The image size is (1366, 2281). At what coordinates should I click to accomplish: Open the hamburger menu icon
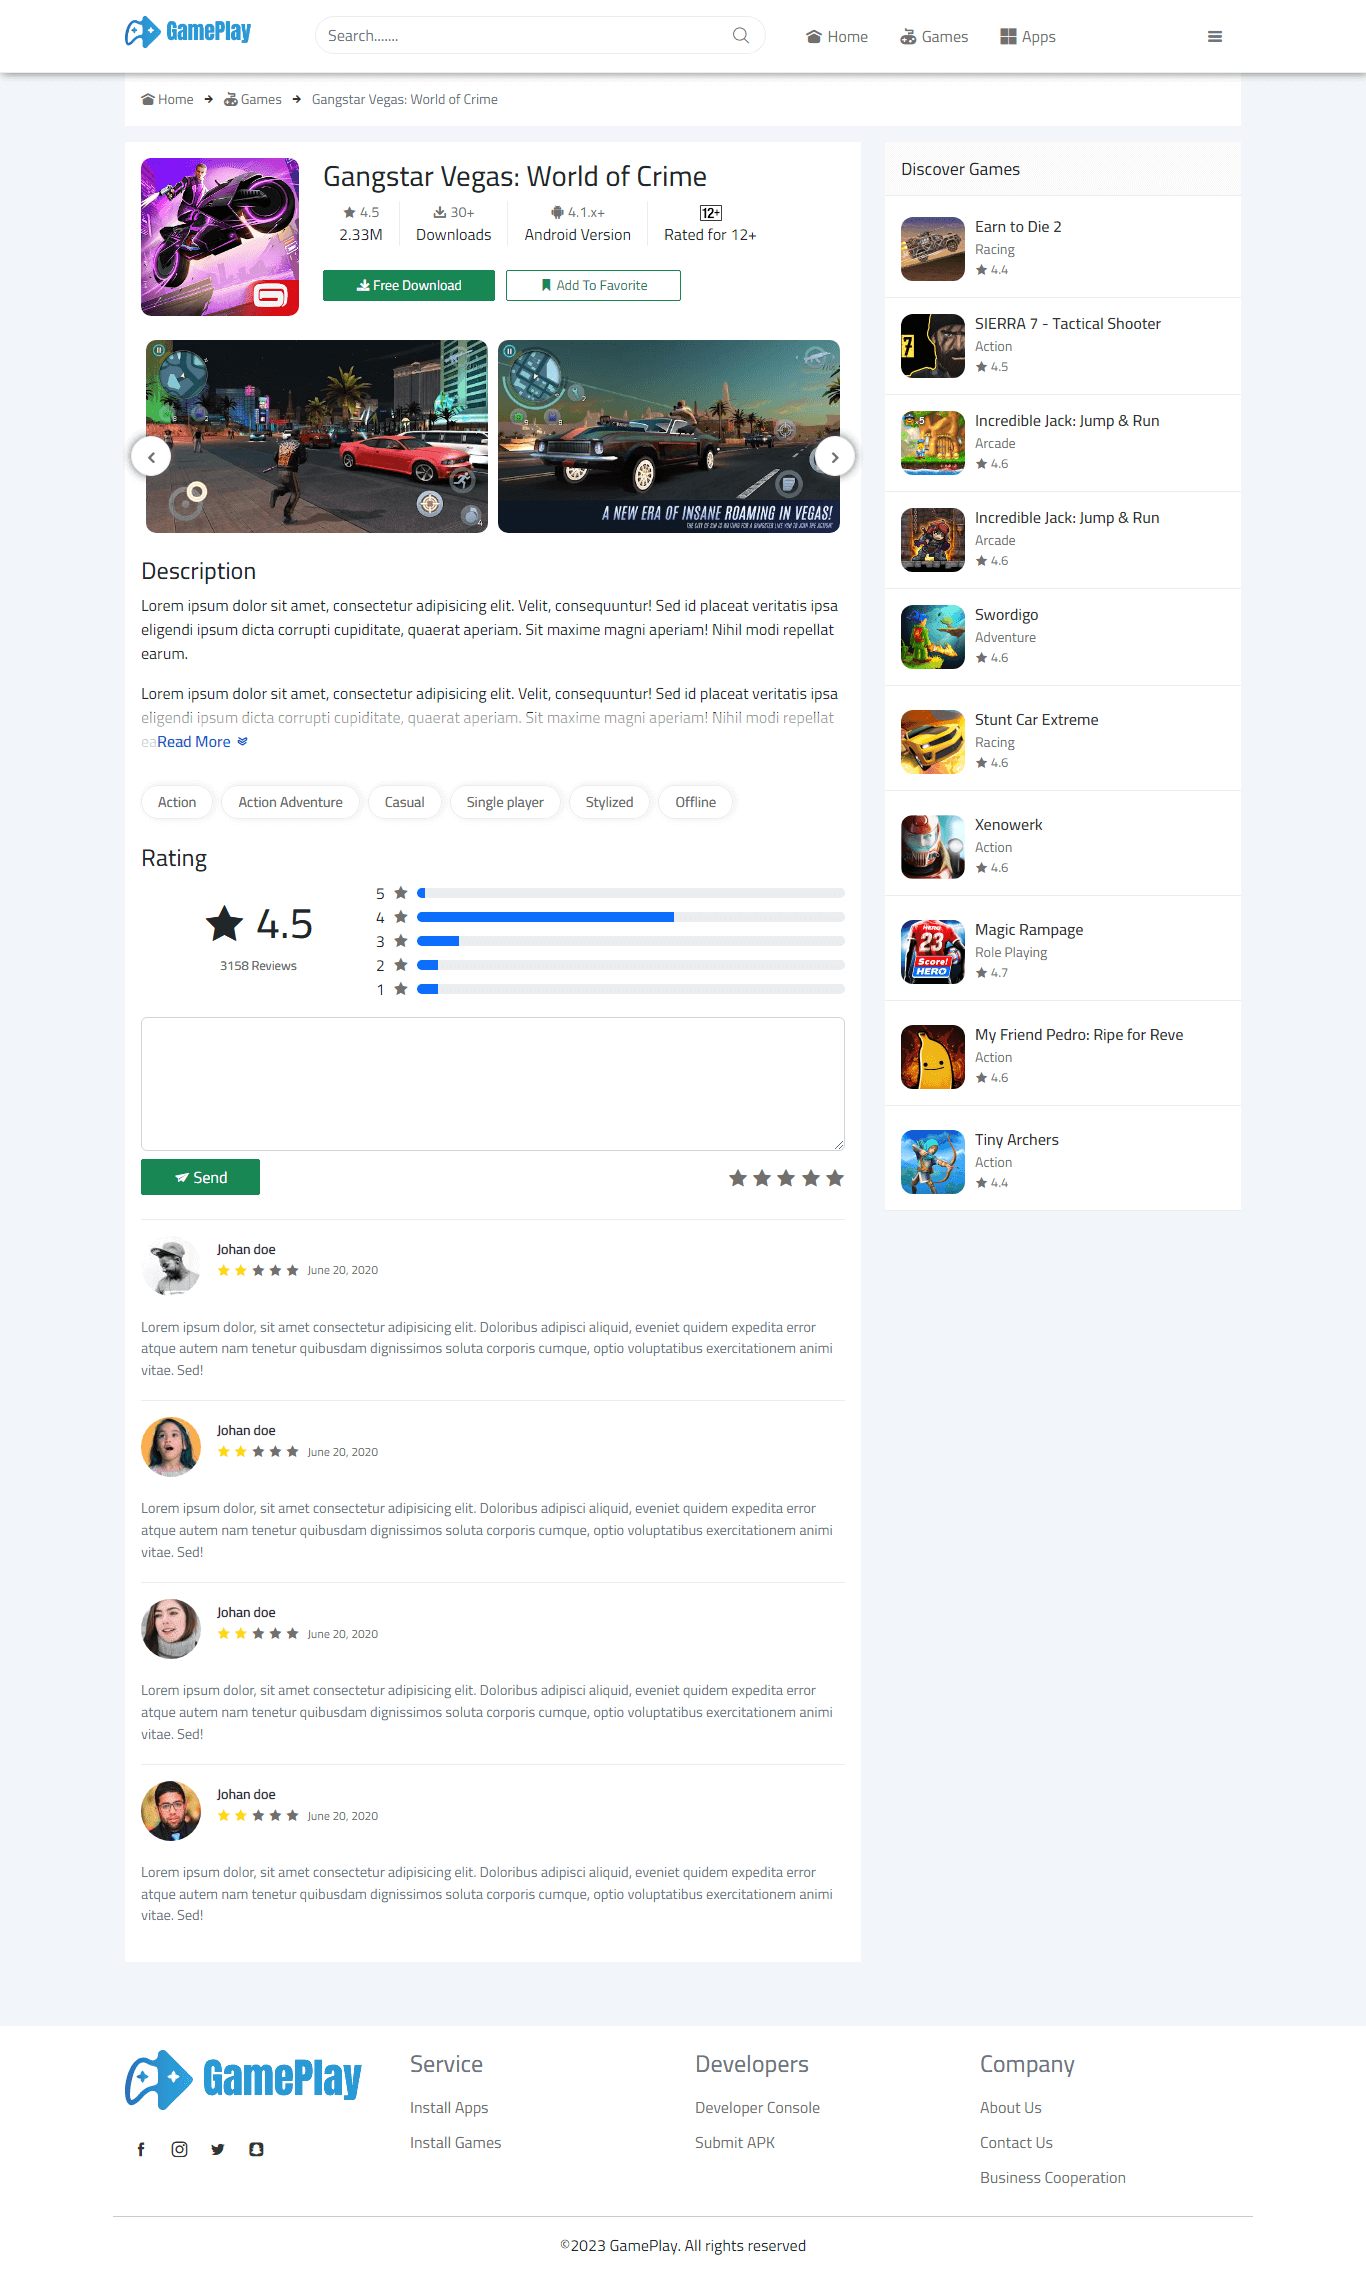(1214, 37)
